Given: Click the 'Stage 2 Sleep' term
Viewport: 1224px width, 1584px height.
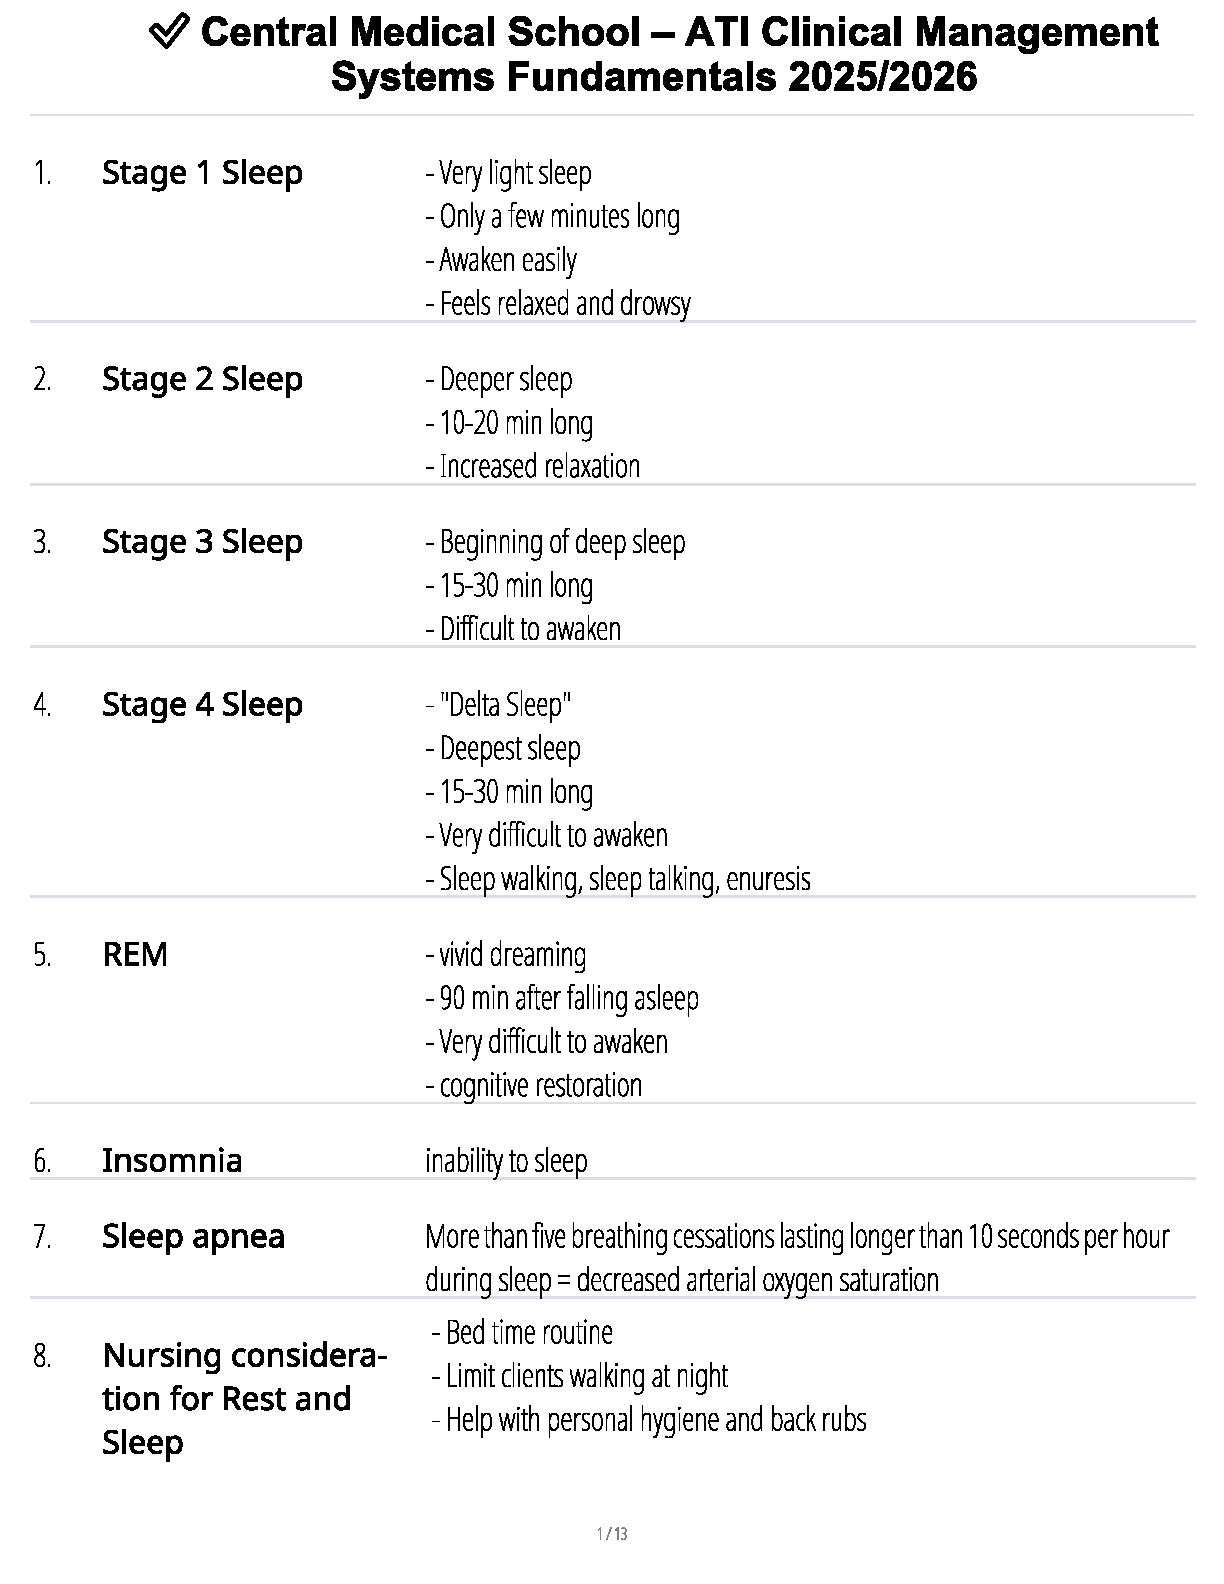Looking at the screenshot, I should click(x=202, y=380).
